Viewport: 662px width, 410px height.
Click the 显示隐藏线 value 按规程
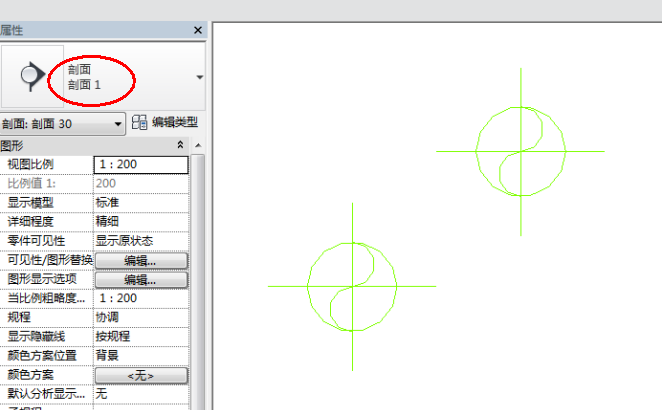tap(141, 337)
